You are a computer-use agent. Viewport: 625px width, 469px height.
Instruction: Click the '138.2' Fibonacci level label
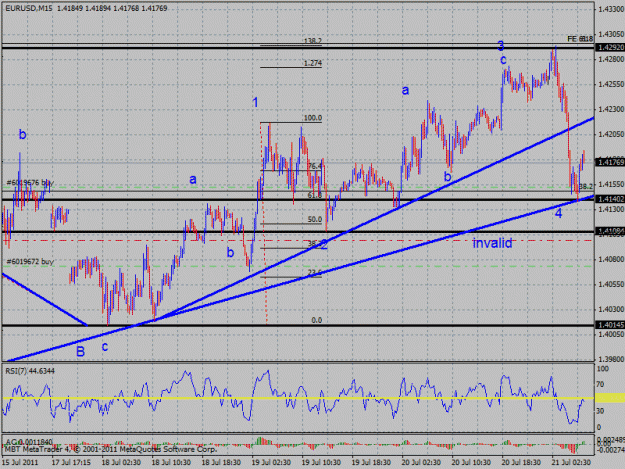click(x=312, y=41)
